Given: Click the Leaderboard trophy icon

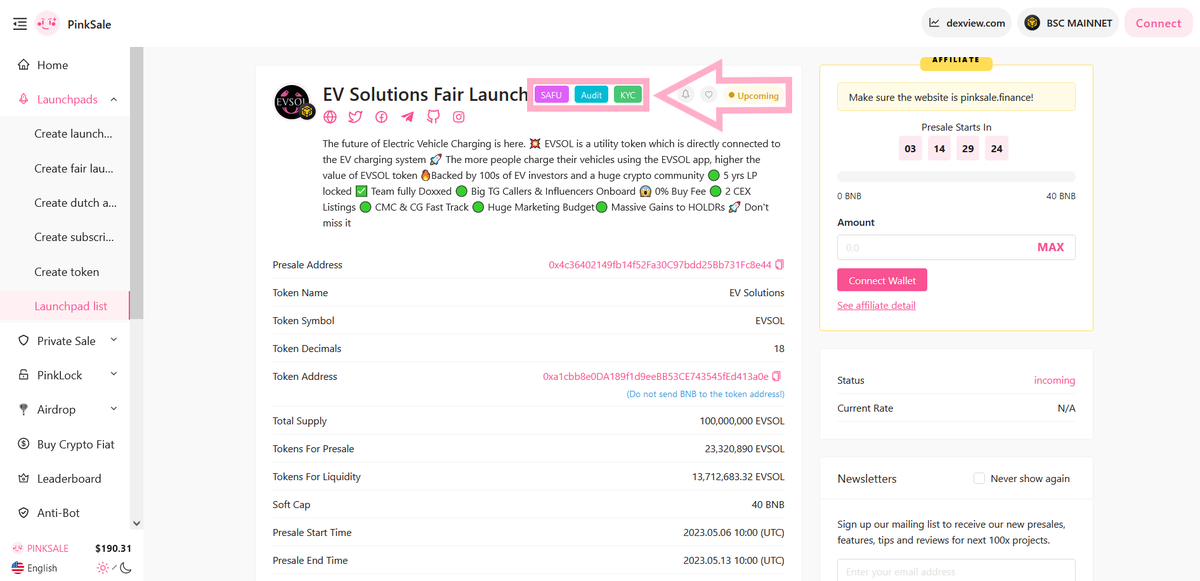Looking at the screenshot, I should click(x=24, y=479).
